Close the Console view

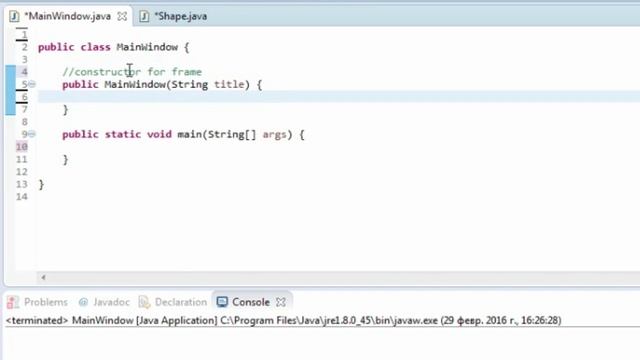(281, 302)
